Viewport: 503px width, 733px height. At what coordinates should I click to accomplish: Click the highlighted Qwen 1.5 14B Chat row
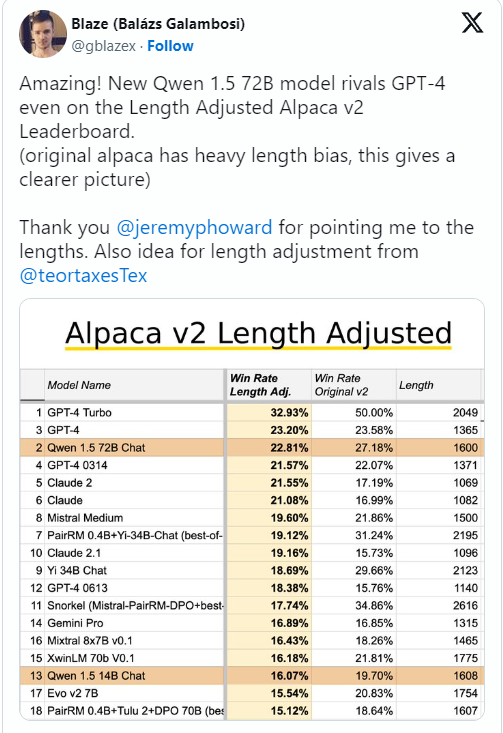252,676
